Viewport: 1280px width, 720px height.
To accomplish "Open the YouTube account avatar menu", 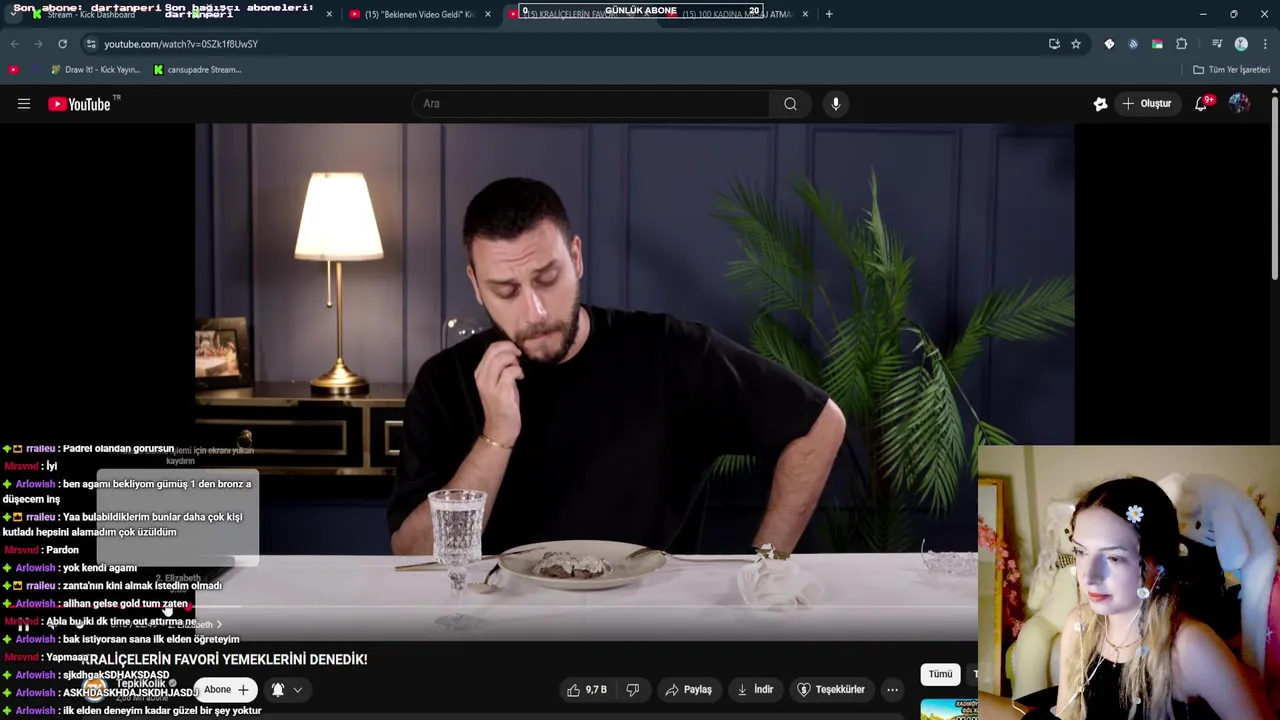I will click(1239, 104).
